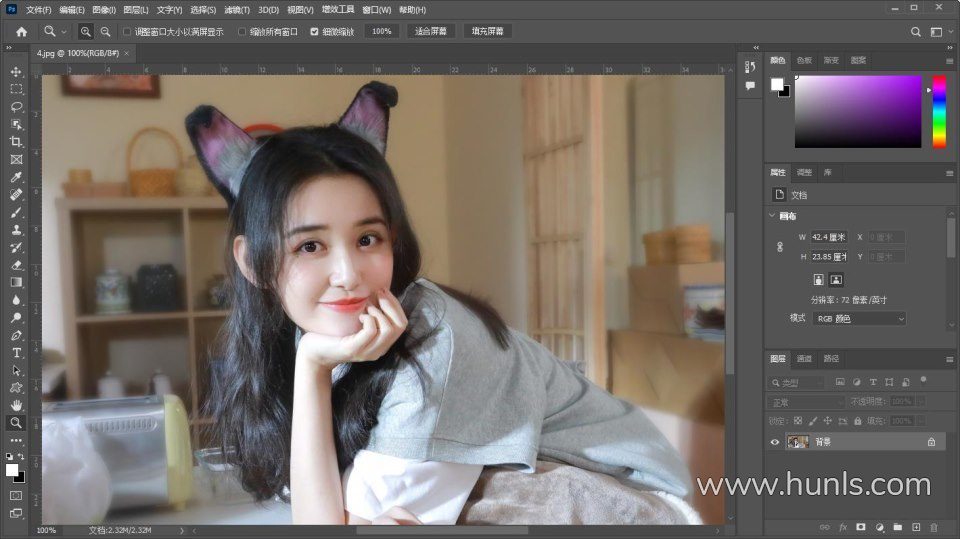Open the History panel icon
The height and width of the screenshot is (539, 960).
750,67
